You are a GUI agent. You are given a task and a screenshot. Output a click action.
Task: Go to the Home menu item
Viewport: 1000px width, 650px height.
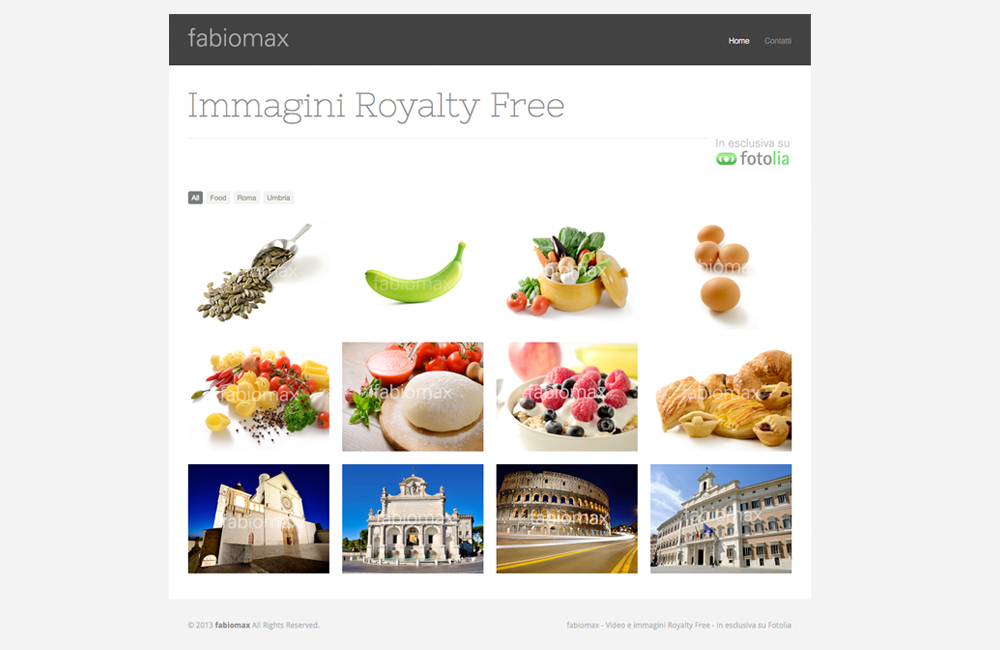point(739,41)
